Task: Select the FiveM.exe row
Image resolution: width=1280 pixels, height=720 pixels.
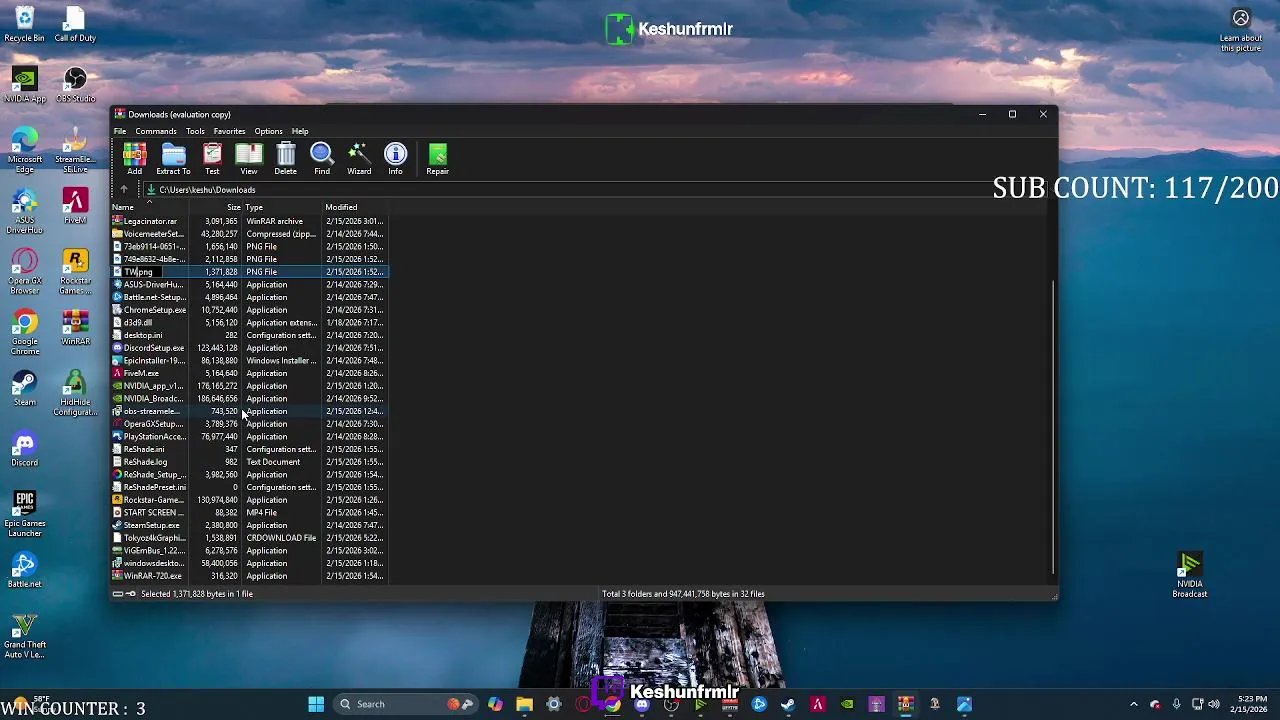Action: tap(248, 373)
